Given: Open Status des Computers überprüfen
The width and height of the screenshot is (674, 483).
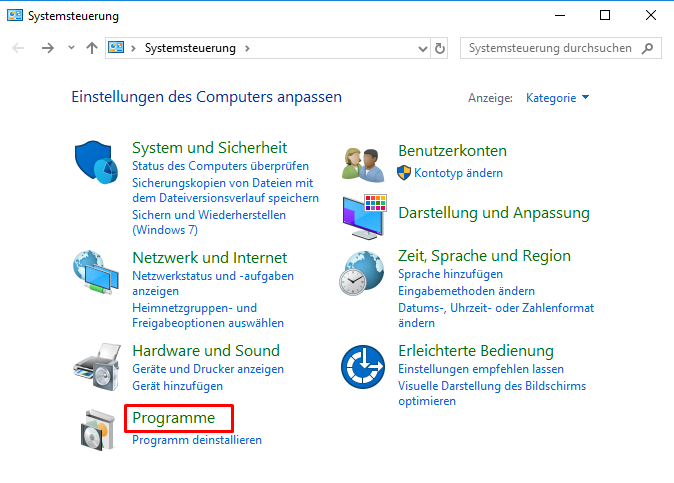Looking at the screenshot, I should [221, 166].
